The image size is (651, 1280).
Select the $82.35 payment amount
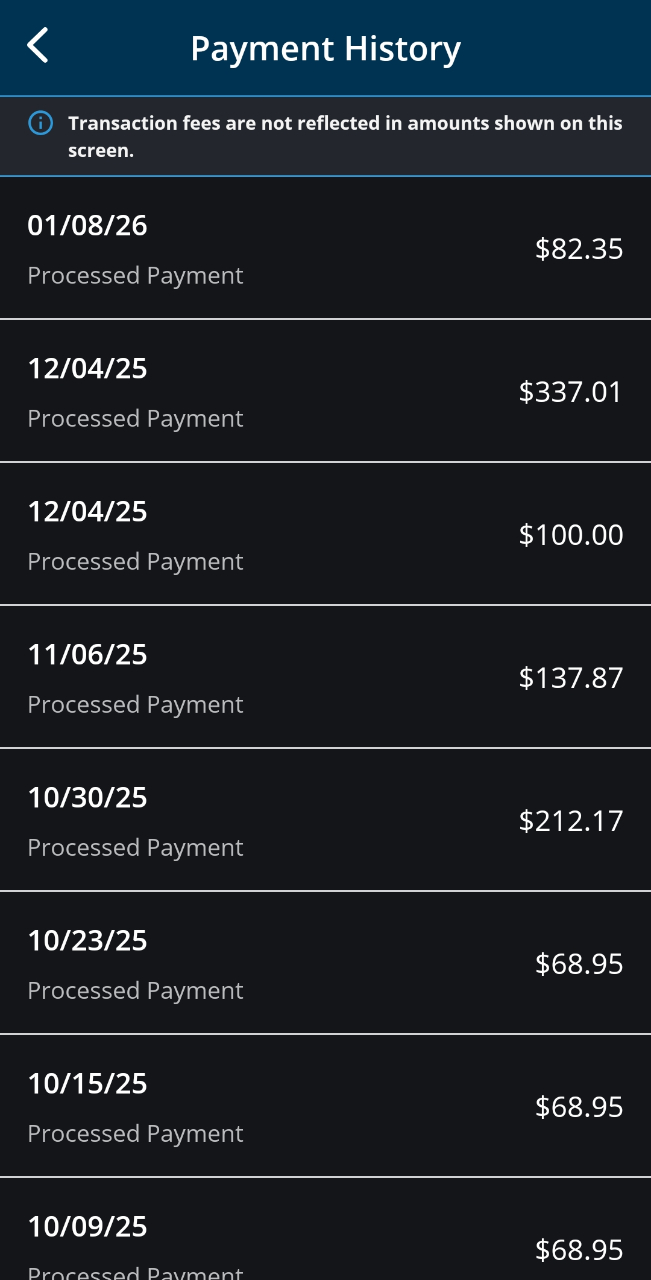pos(579,249)
